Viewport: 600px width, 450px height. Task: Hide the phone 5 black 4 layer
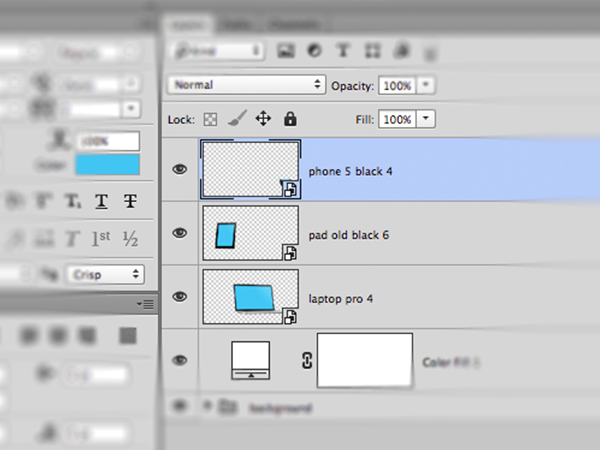(x=180, y=170)
